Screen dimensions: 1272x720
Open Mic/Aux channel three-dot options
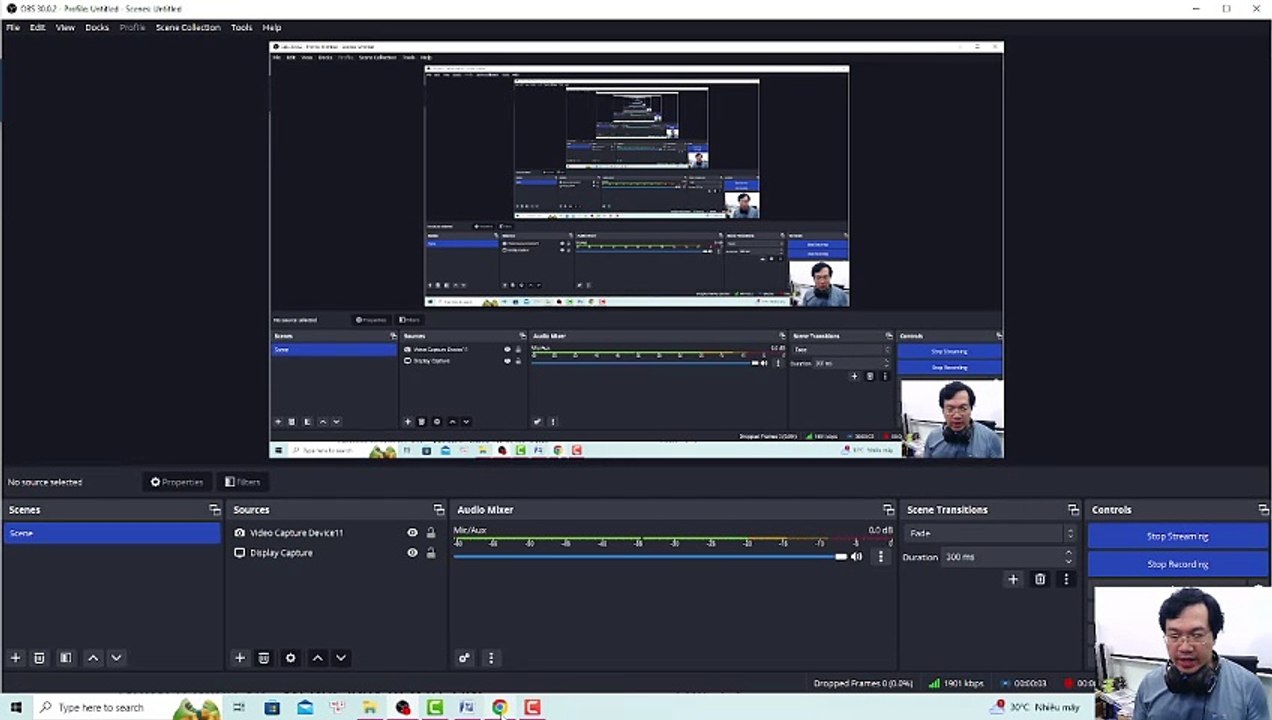click(880, 557)
